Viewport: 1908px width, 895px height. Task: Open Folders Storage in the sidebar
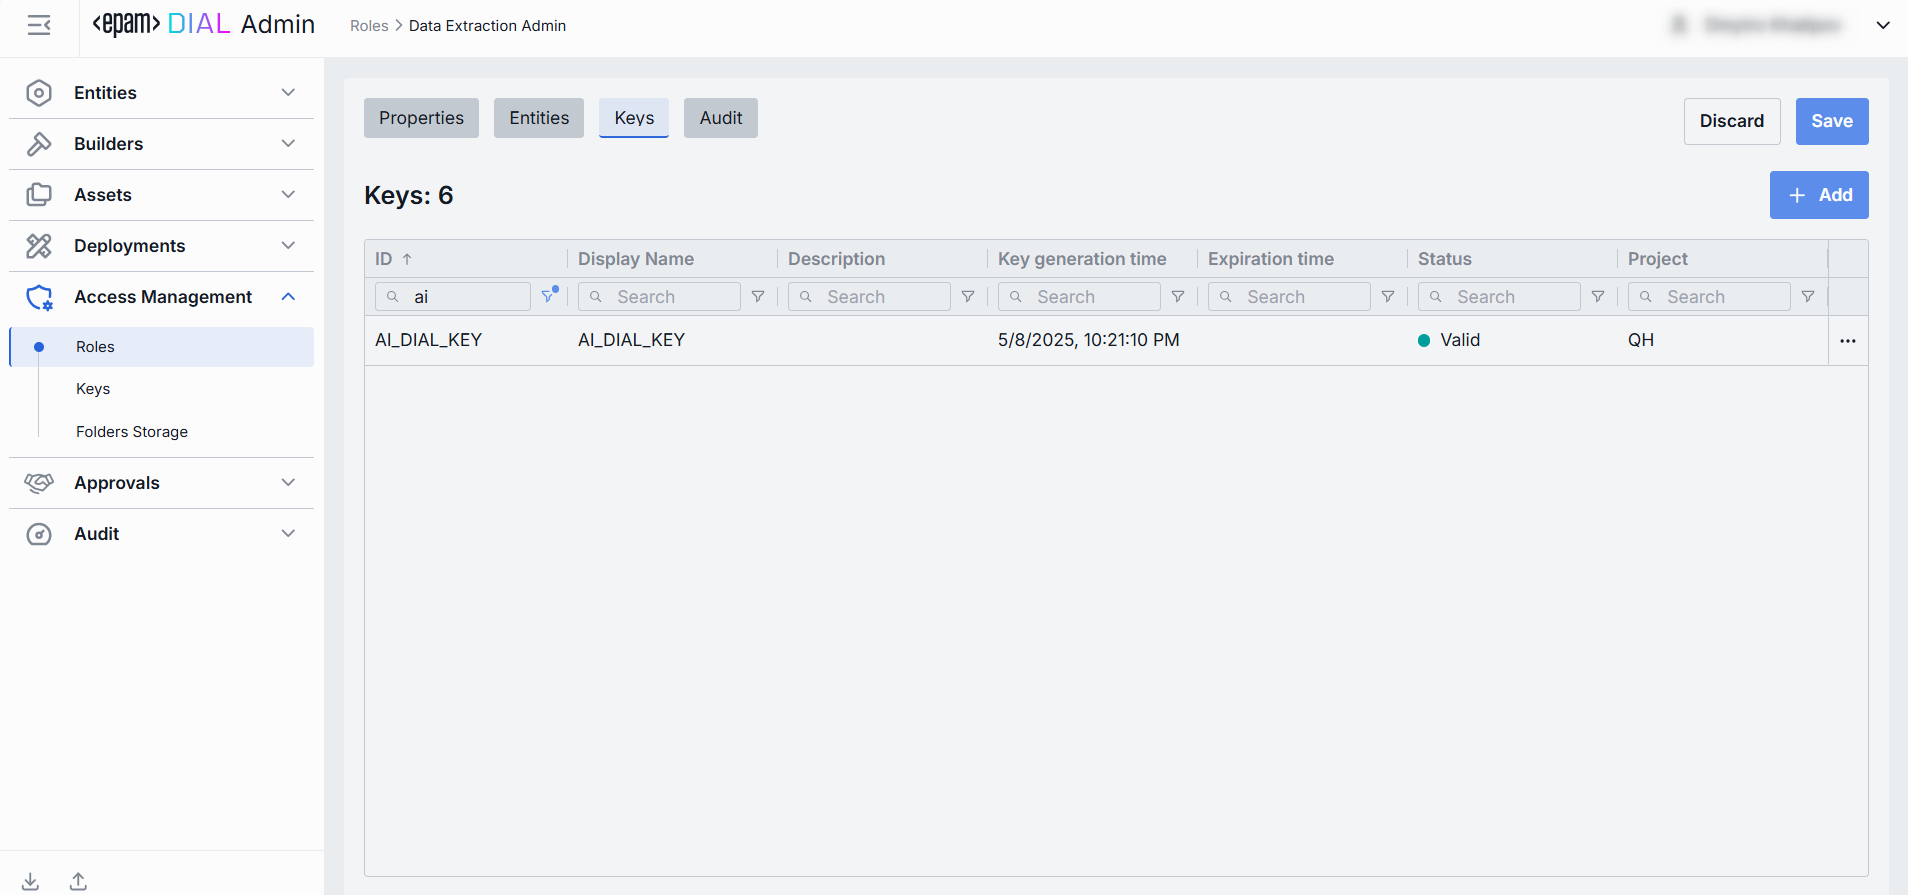132,432
